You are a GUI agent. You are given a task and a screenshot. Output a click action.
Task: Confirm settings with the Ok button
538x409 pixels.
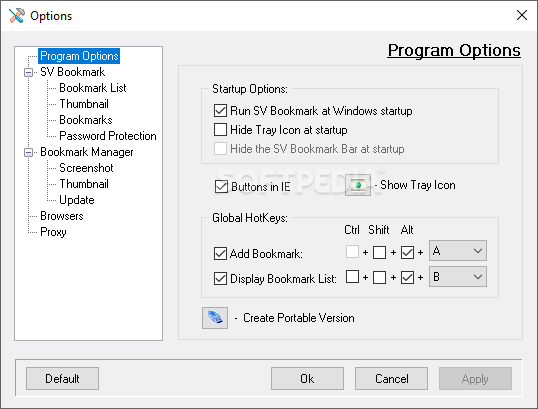pyautogui.click(x=307, y=378)
